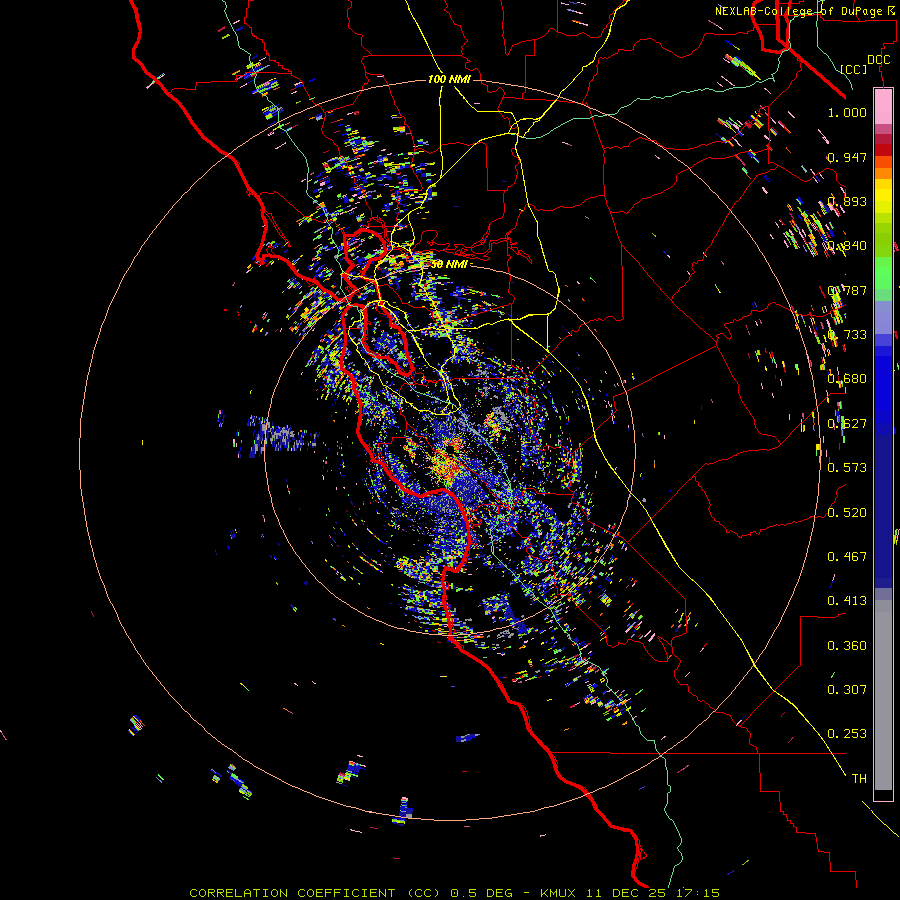The image size is (900, 900).
Task: Click the 0.573 scale value
Action: 847,468
